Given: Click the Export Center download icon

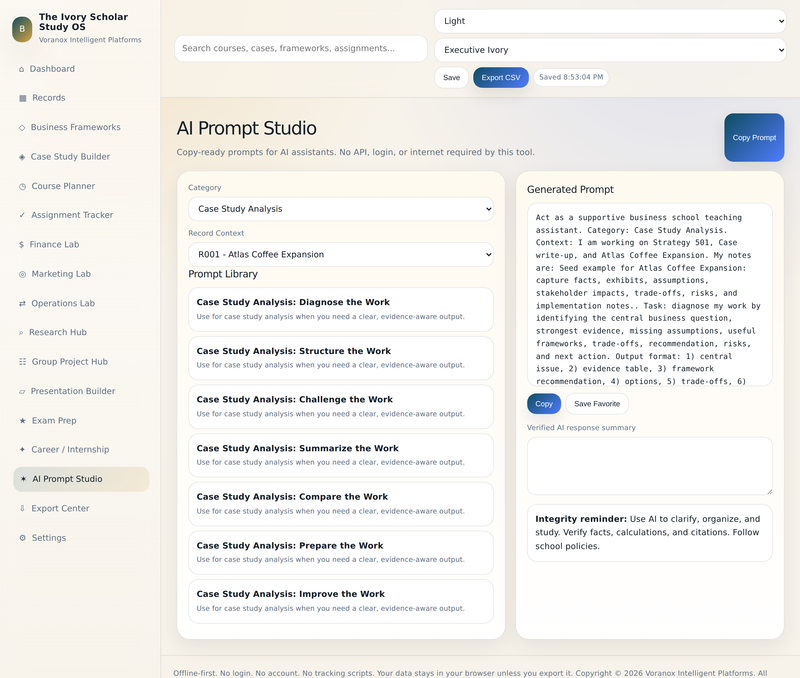Looking at the screenshot, I should pos(22,509).
